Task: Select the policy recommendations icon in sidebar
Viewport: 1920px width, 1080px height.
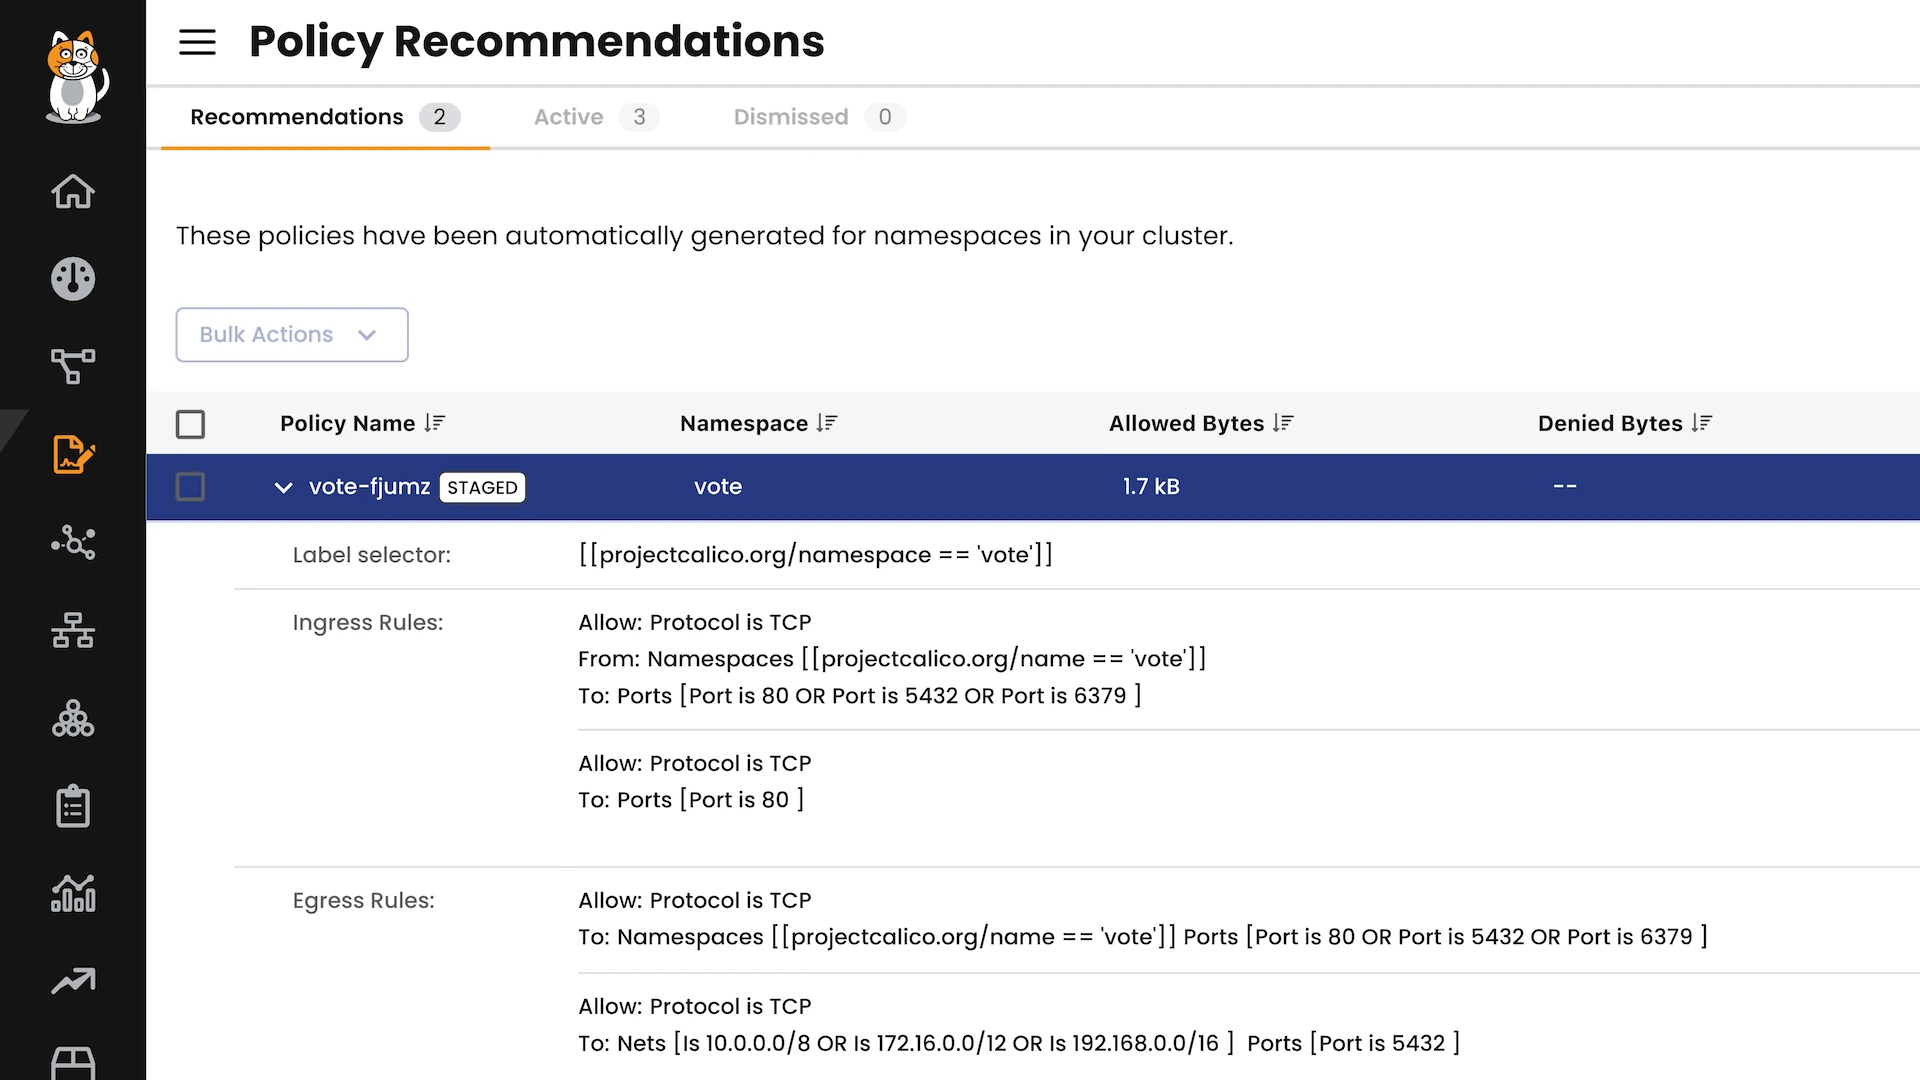Action: tap(73, 455)
